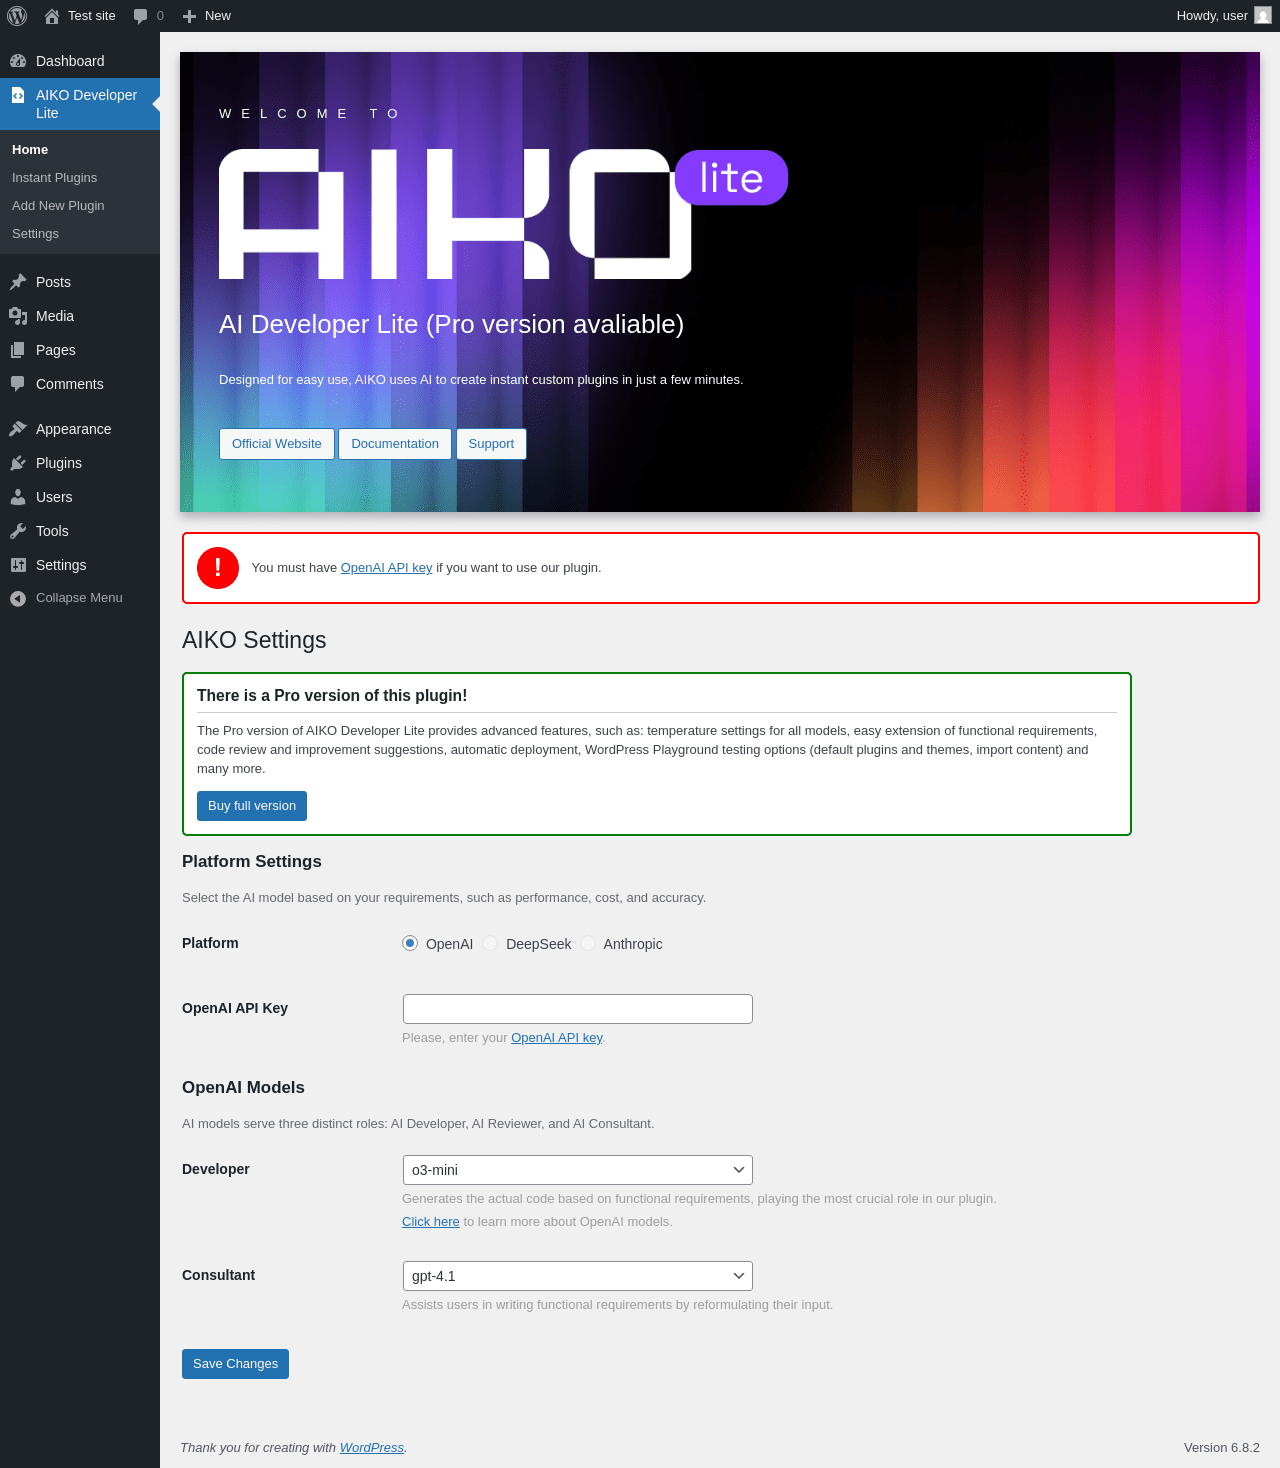Open the Developer model dropdown
1280x1468 pixels.
click(578, 1170)
